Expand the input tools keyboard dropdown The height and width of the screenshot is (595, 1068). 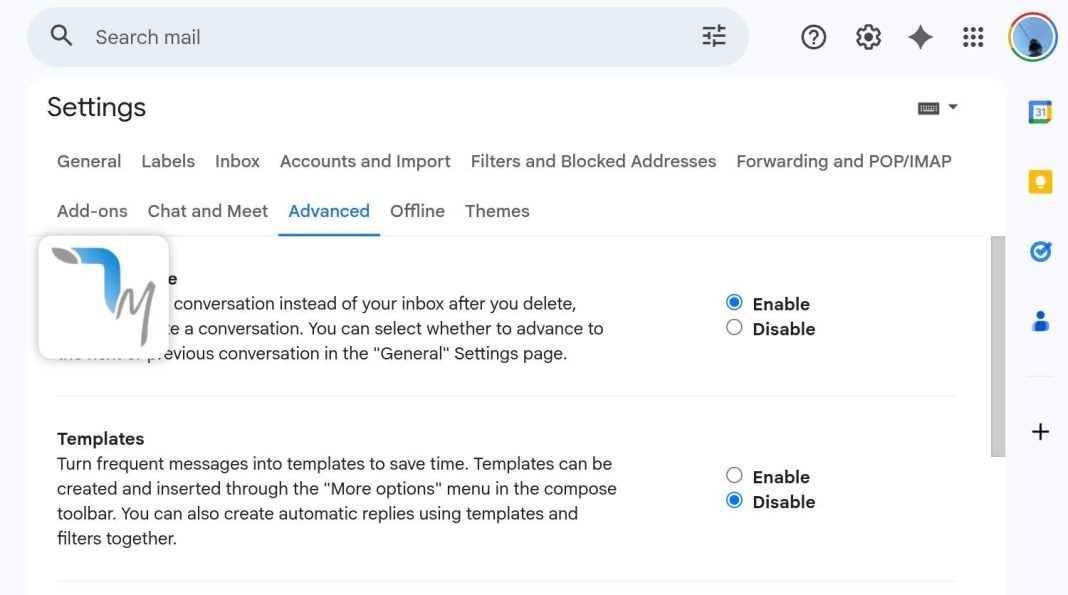[x=952, y=108]
